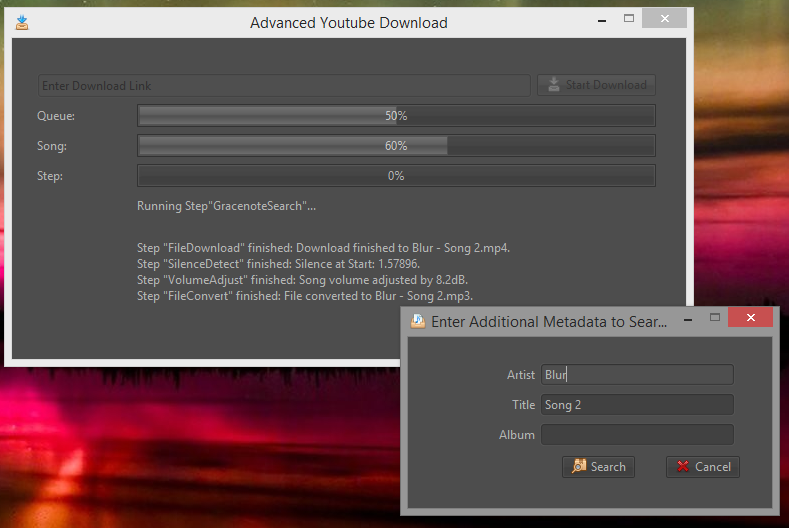789x528 pixels.
Task: Click the Title label in dialog
Action: pos(523,405)
